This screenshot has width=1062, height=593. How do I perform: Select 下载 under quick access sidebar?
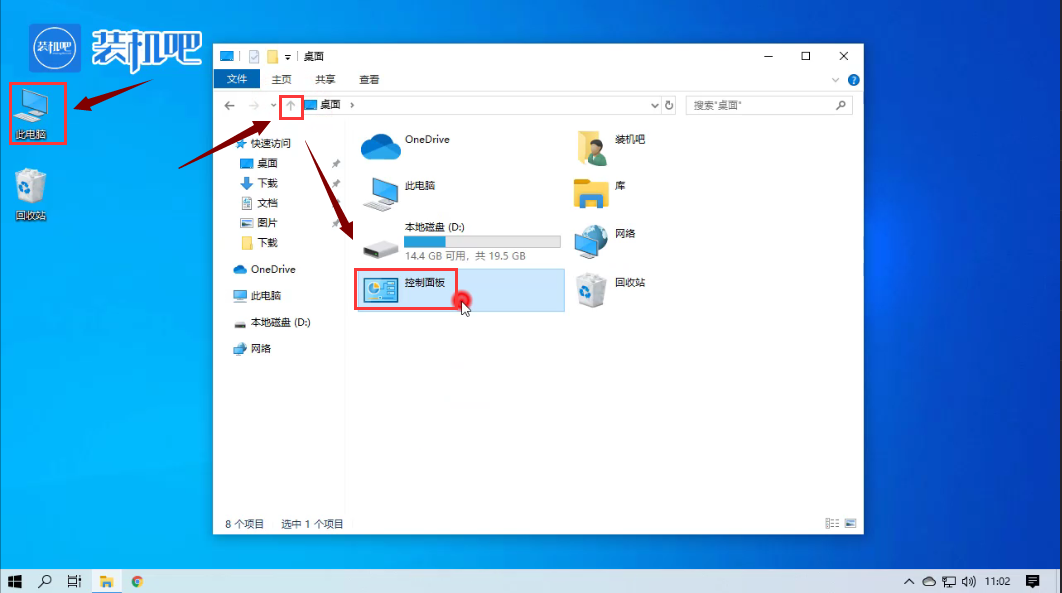(x=267, y=183)
